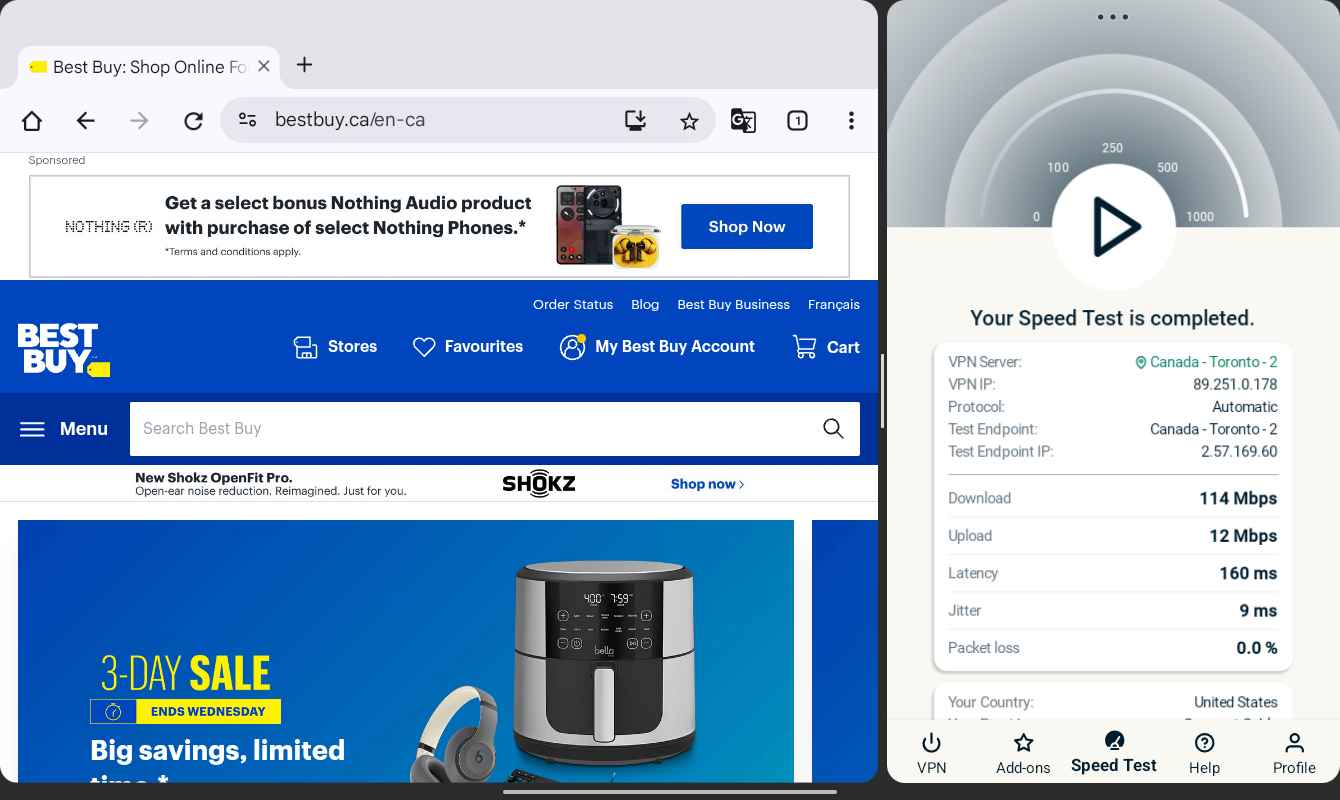Viewport: 1340px width, 800px height.
Task: Click three-dot handle atop VPN window
Action: tap(1113, 17)
